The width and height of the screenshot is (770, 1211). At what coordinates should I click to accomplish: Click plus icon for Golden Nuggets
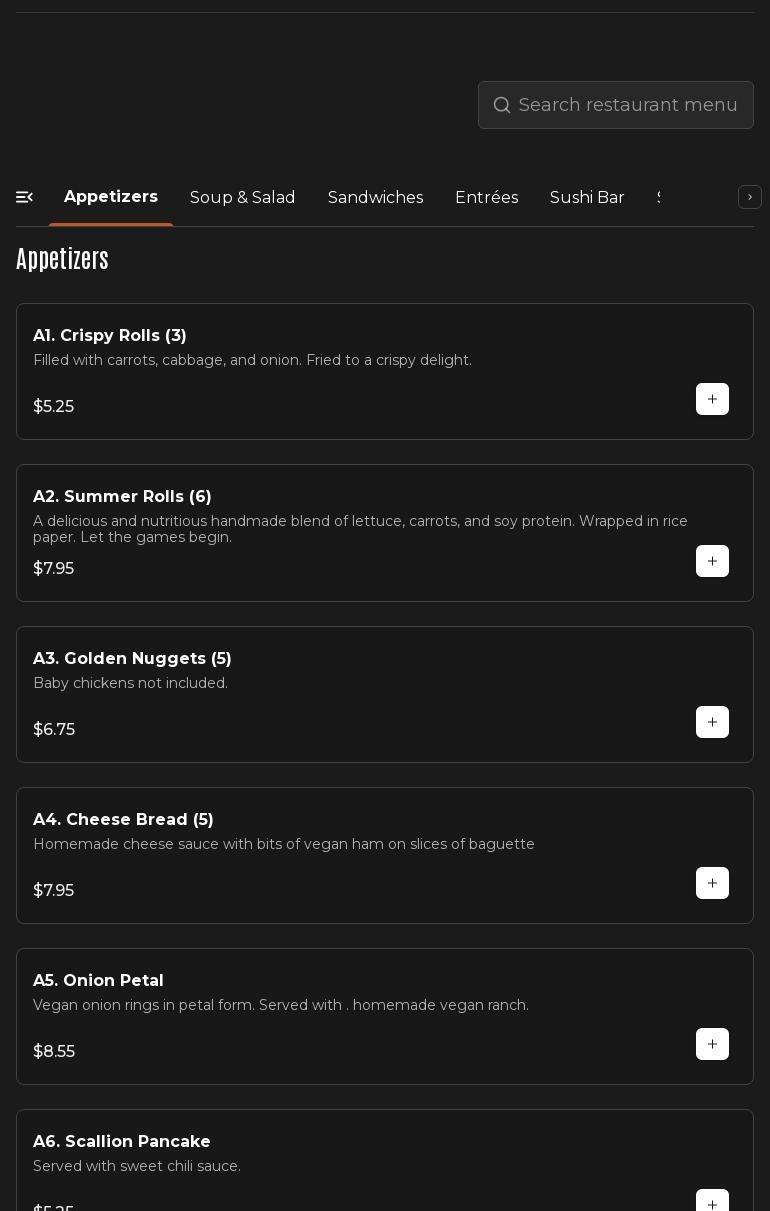[x=712, y=722]
